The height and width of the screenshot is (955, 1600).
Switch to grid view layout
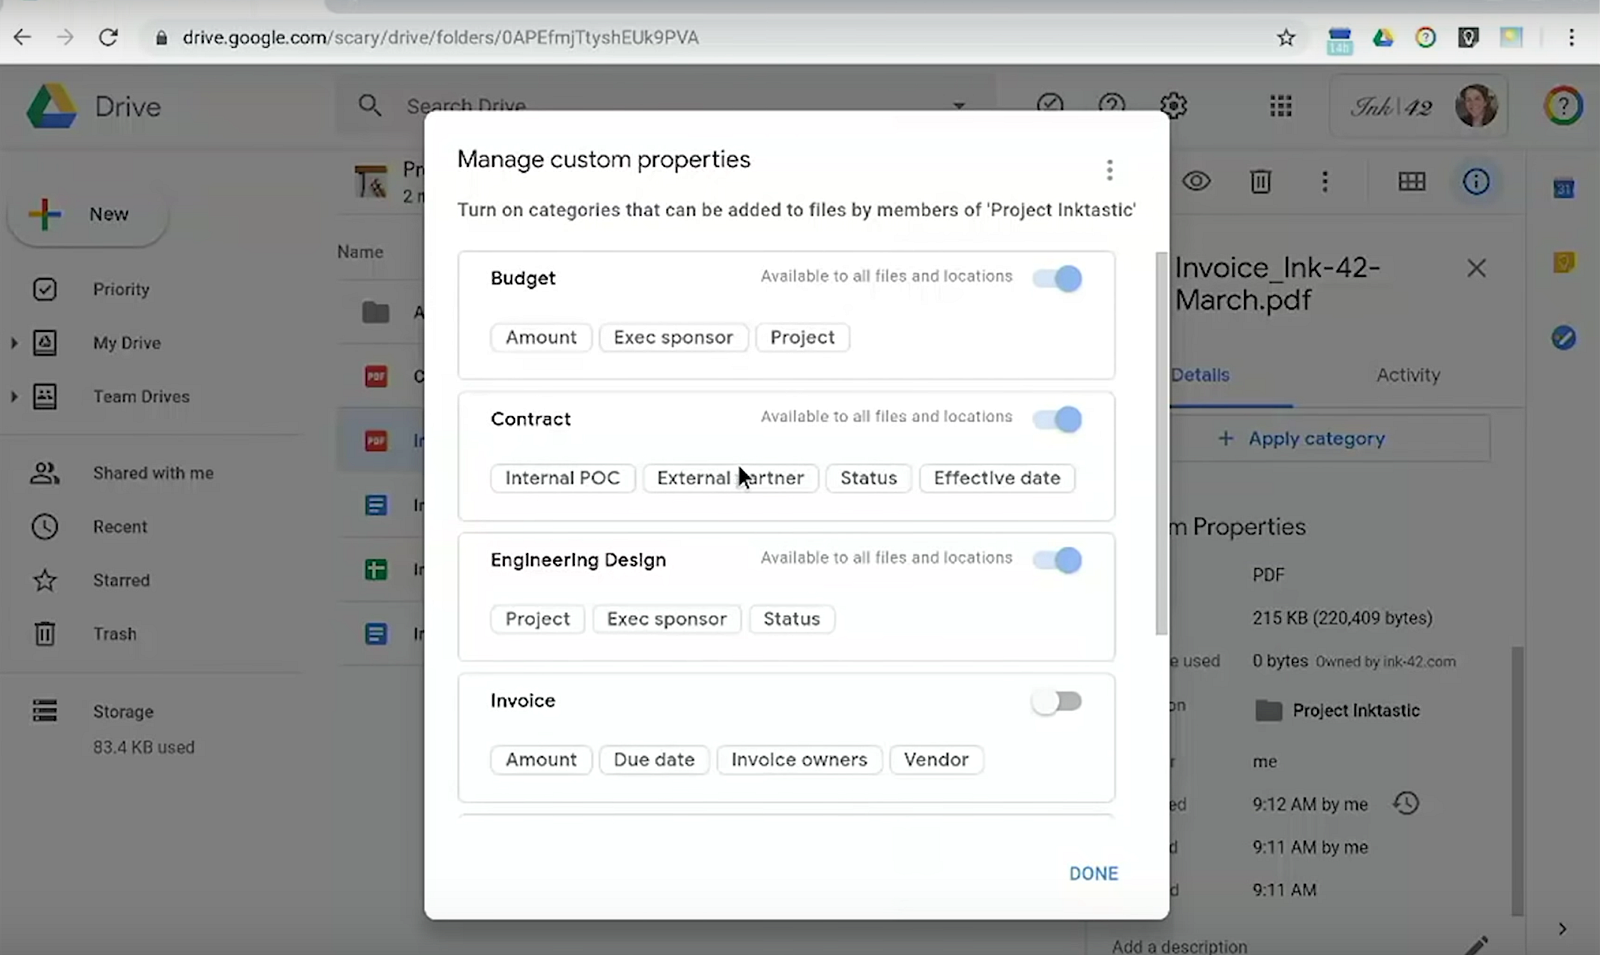[x=1412, y=181]
